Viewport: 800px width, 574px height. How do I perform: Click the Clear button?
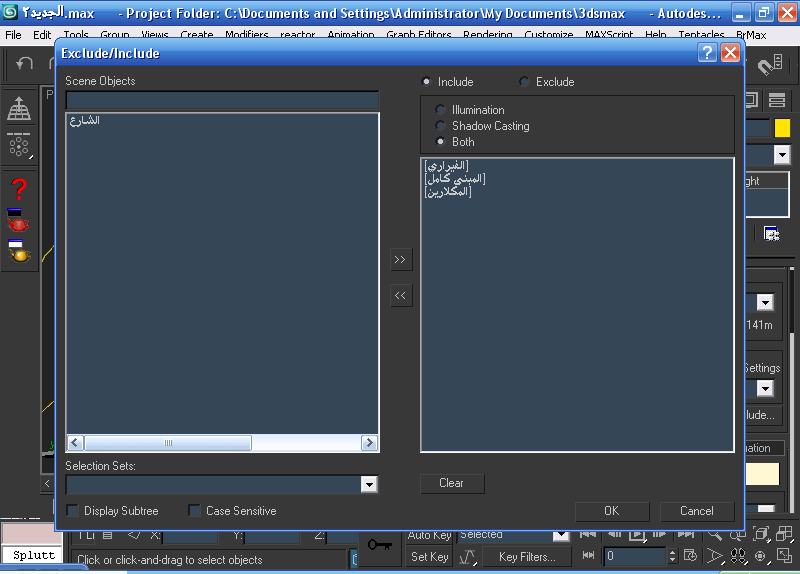click(452, 483)
